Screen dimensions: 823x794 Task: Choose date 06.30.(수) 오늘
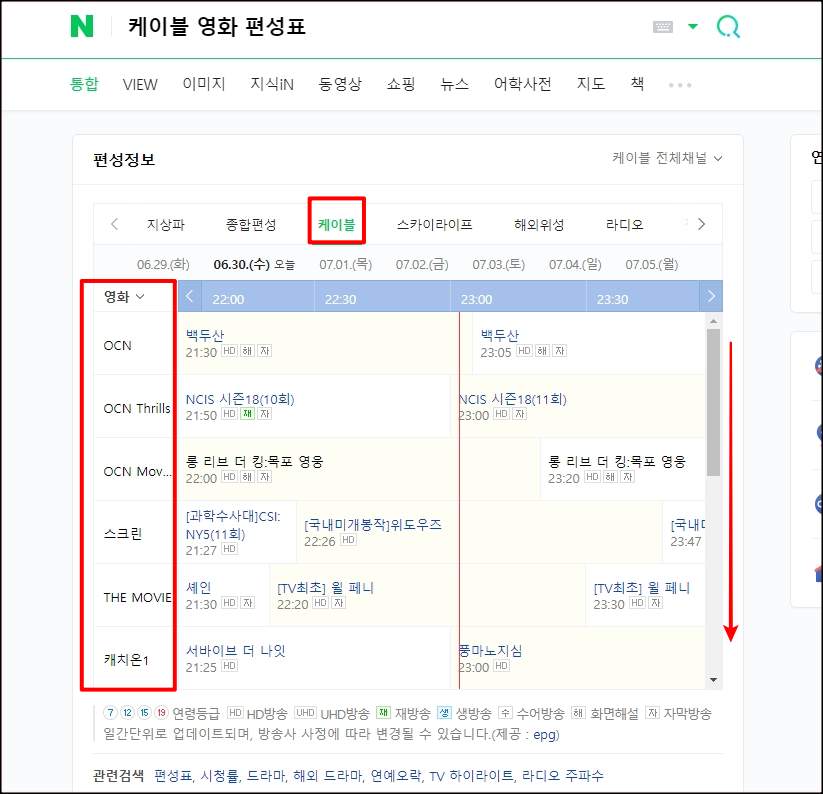click(x=254, y=264)
